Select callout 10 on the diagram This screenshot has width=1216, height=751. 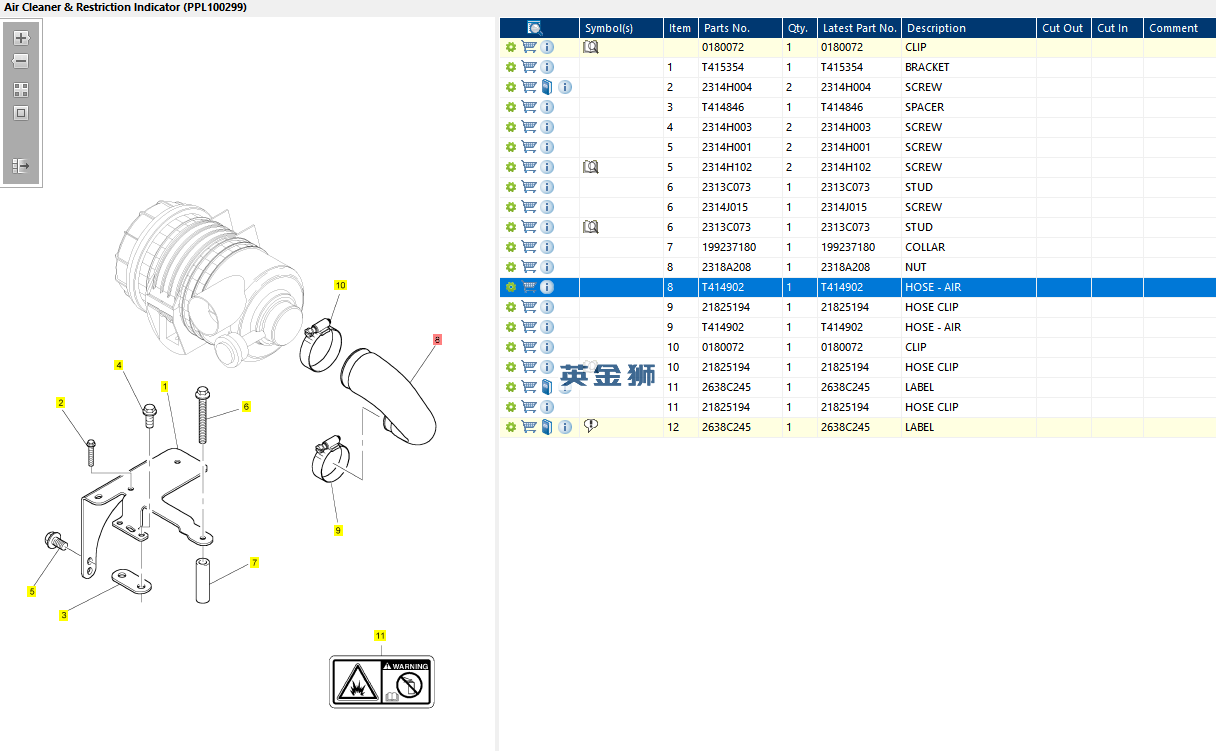pos(340,285)
